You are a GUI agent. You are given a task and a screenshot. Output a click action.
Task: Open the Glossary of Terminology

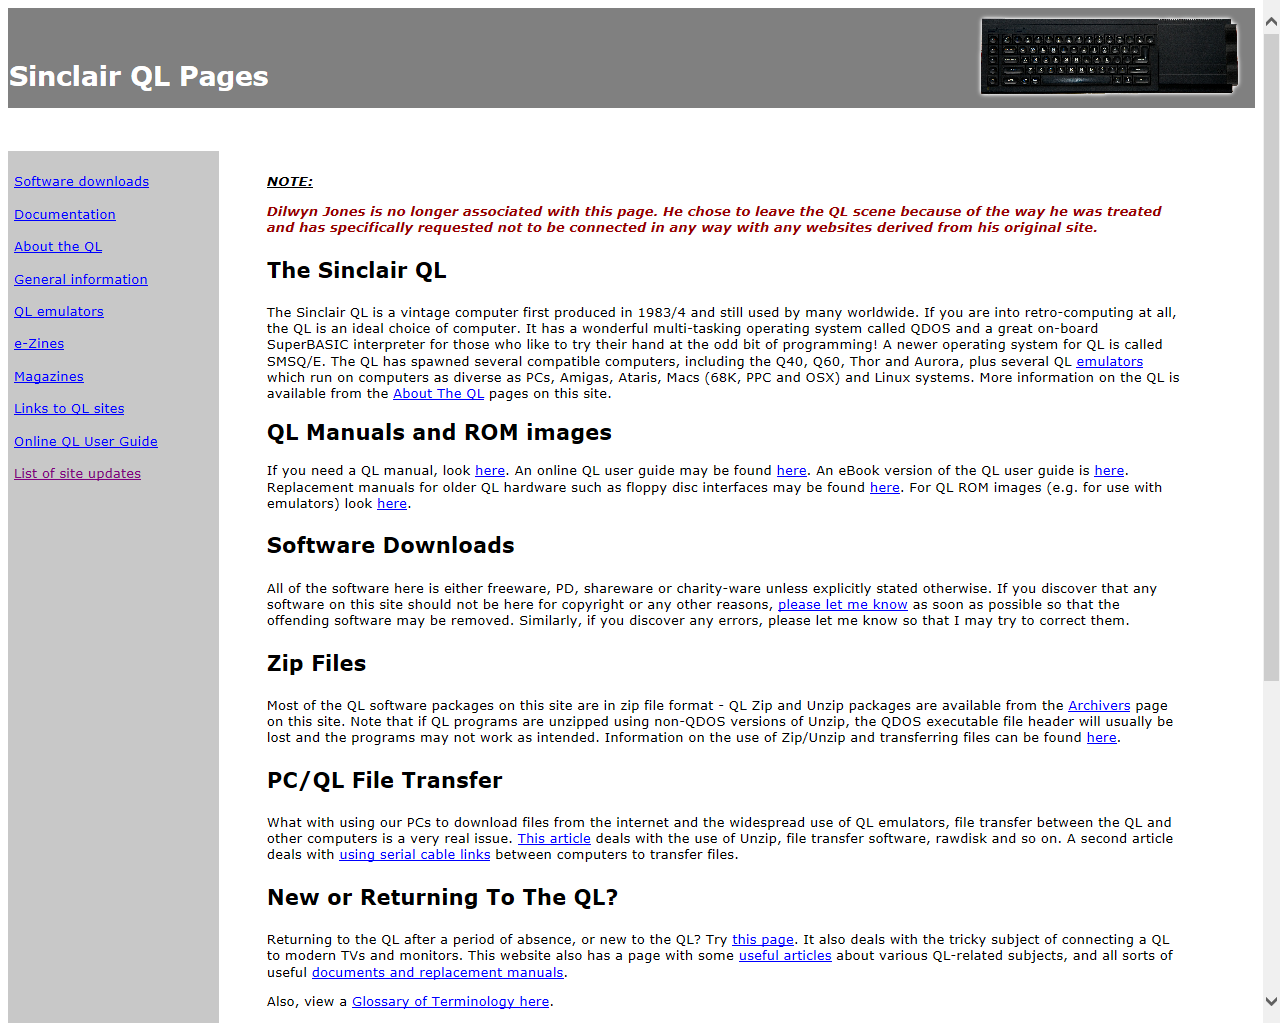pyautogui.click(x=450, y=1001)
